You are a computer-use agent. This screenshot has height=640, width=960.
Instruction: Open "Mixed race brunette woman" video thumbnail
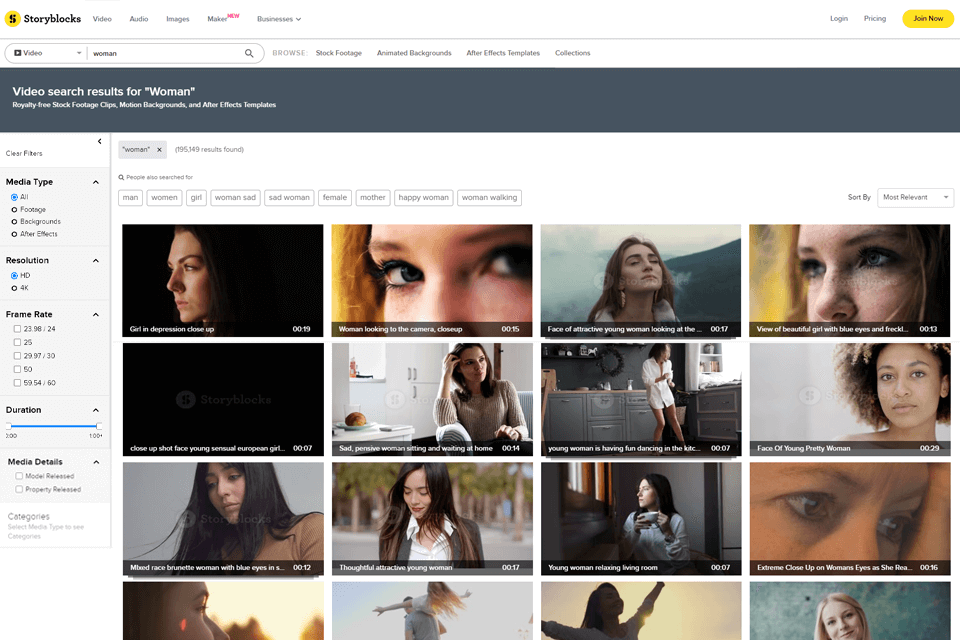click(223, 519)
